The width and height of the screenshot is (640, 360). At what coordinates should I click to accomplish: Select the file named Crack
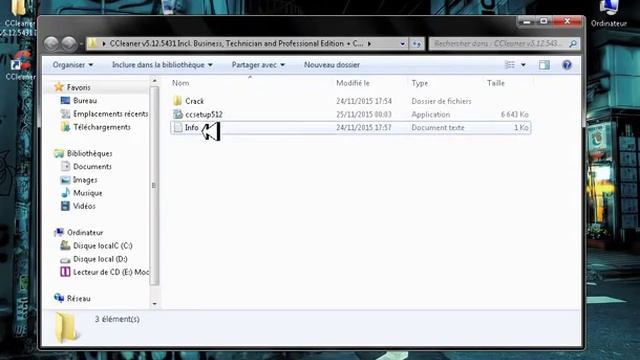click(194, 101)
